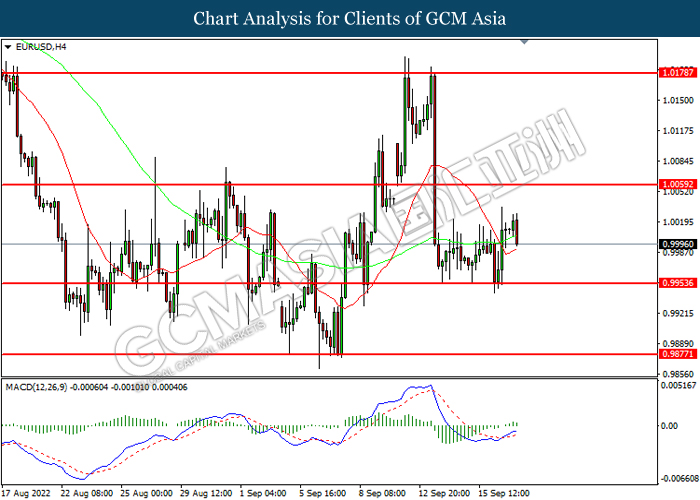Click the 29 Aug 12:00 time label
Screen dimensions: 700x500
pyautogui.click(x=206, y=493)
